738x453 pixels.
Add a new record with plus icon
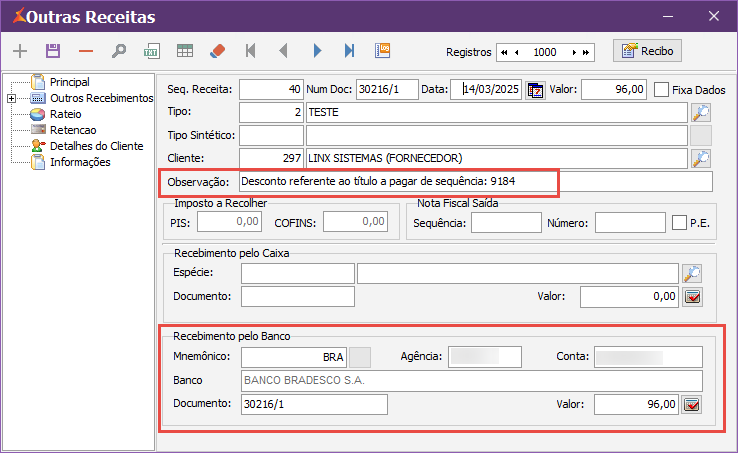coord(20,51)
